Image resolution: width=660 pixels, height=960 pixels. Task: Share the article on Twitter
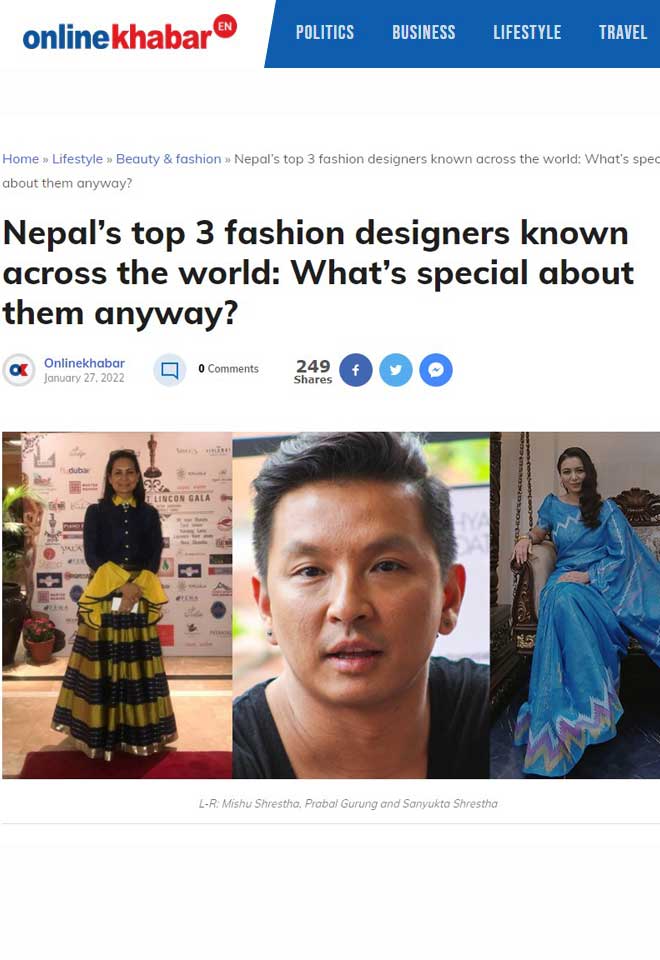(x=396, y=370)
